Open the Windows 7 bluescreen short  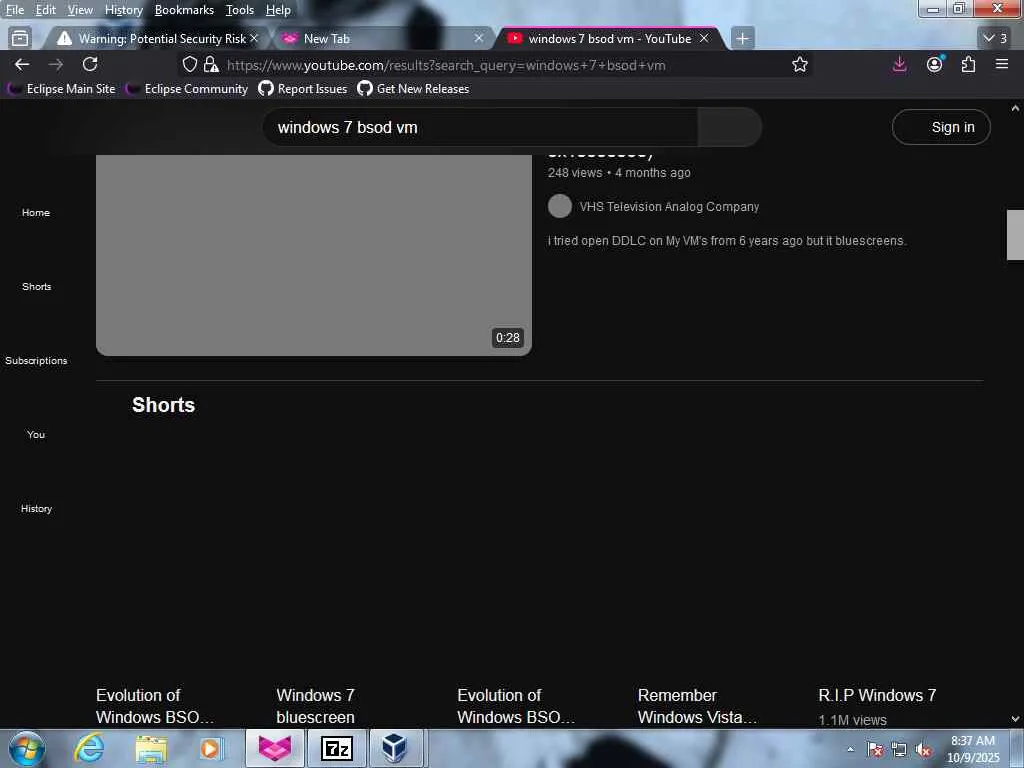tap(315, 706)
